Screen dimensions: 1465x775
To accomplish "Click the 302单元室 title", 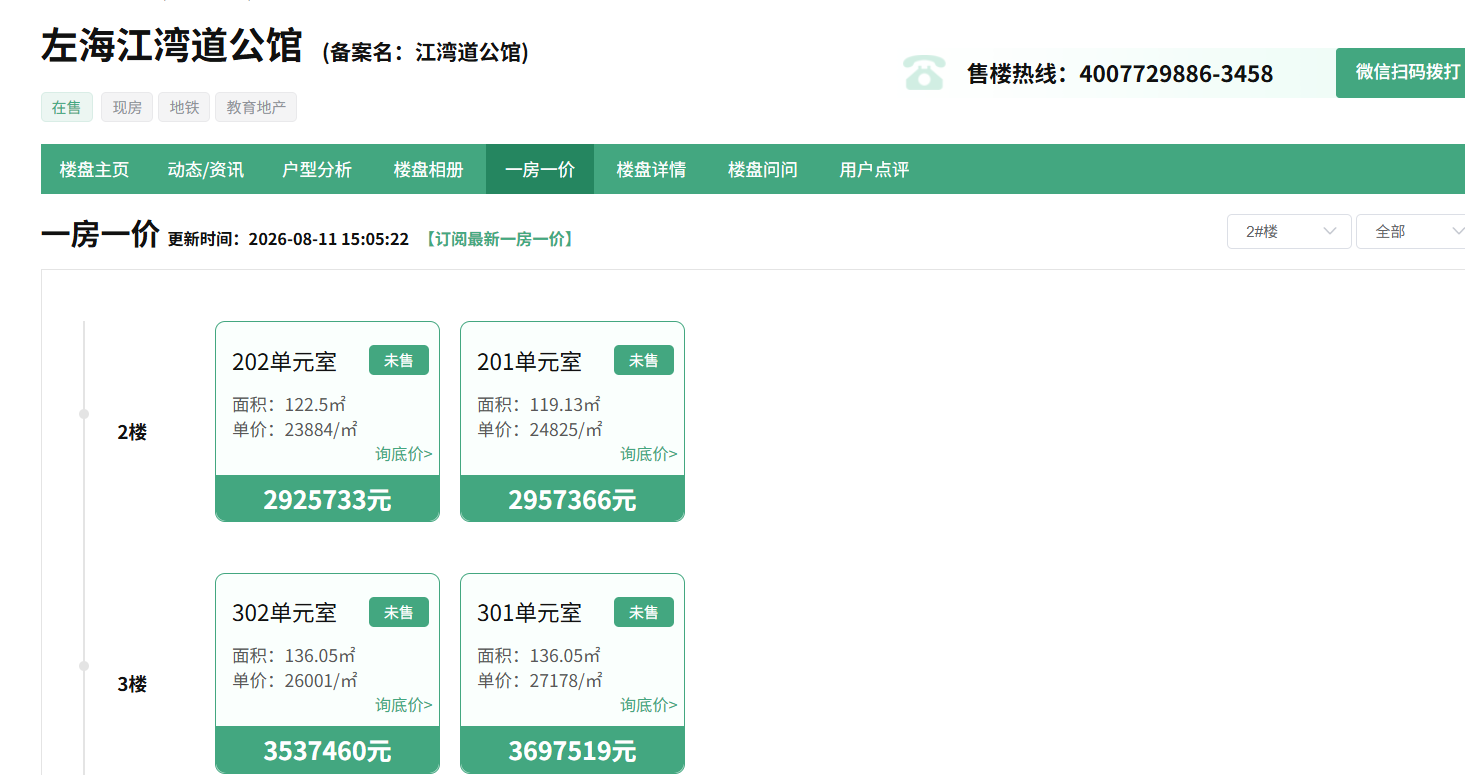I will (285, 612).
